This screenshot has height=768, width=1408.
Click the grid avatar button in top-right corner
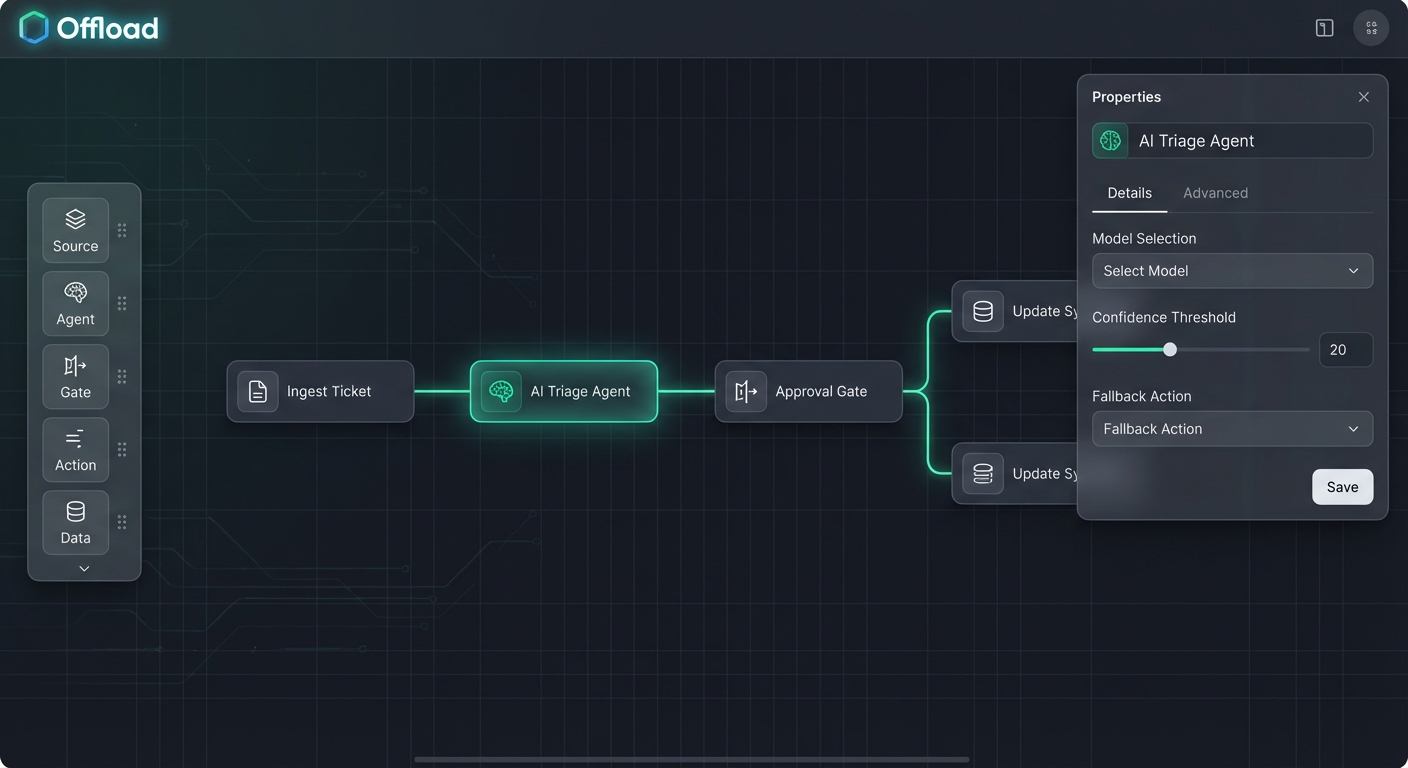(1371, 27)
